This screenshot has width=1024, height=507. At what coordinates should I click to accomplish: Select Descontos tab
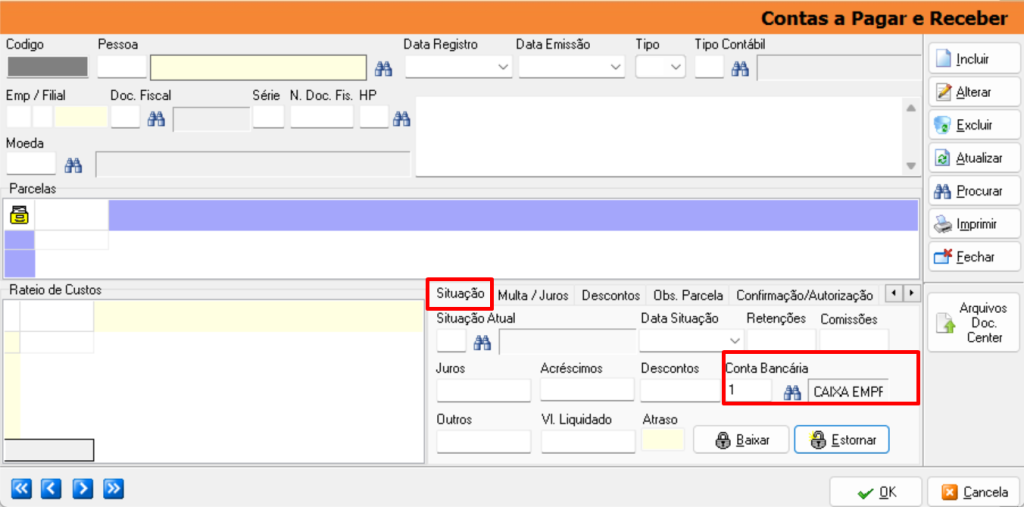tap(611, 295)
